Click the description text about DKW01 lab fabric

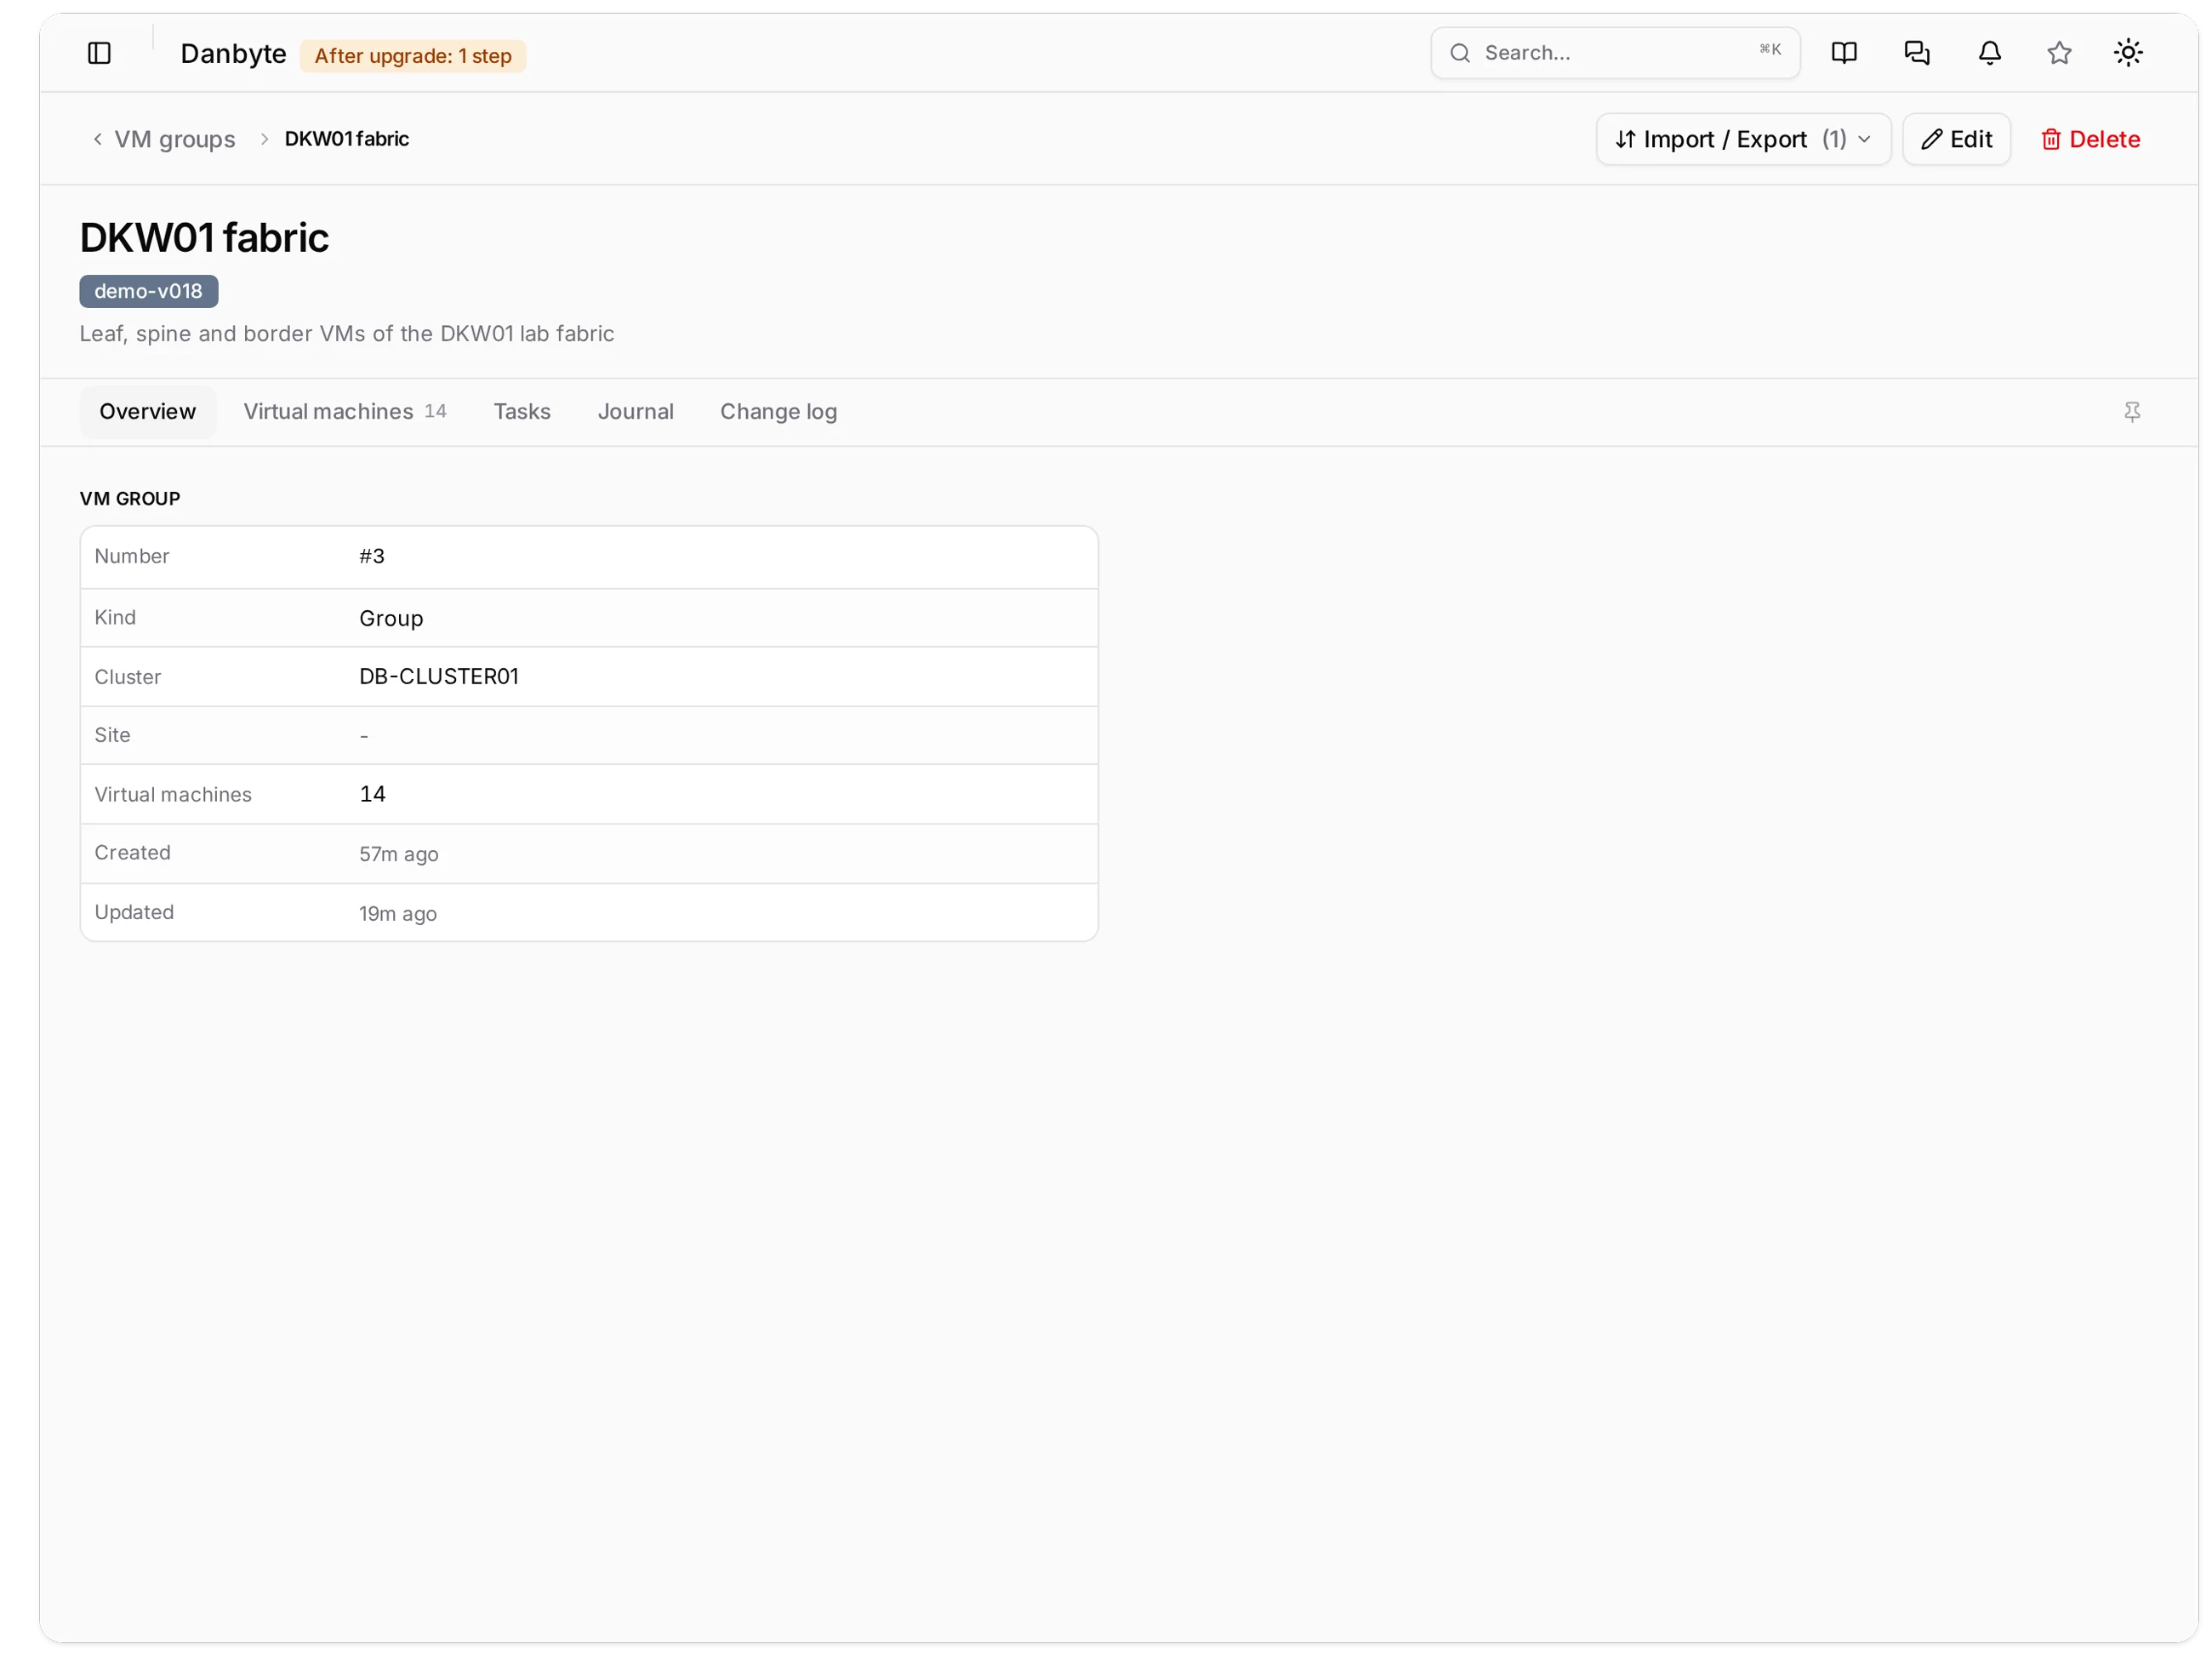(346, 334)
